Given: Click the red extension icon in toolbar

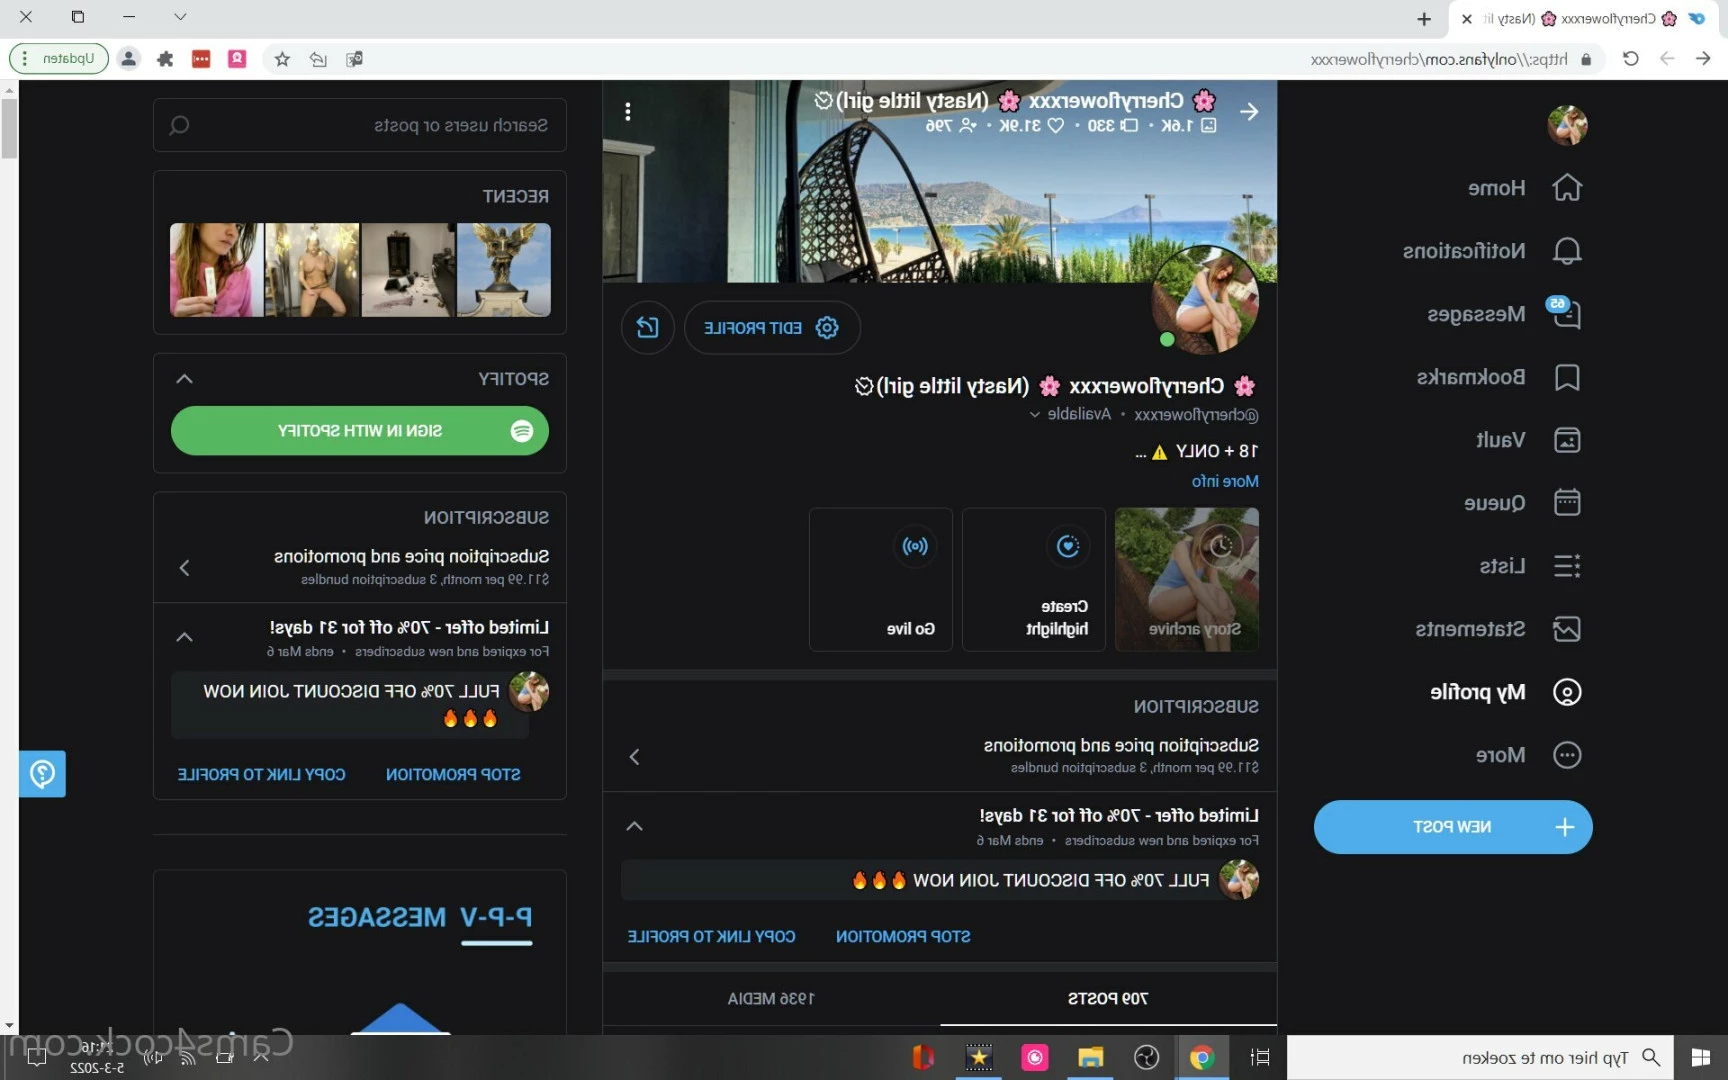Looking at the screenshot, I should 201,59.
